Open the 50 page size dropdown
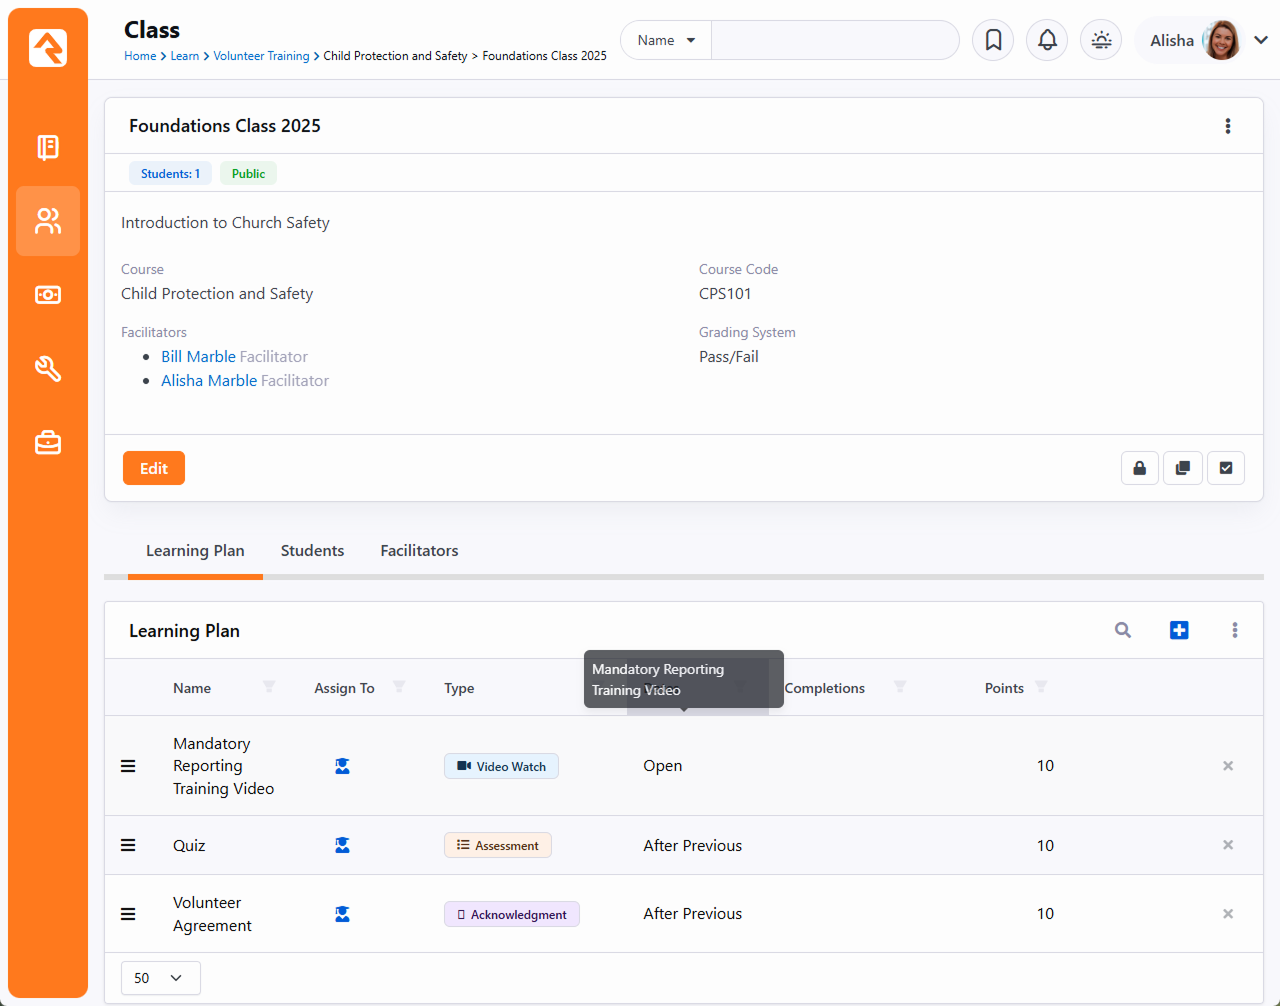 [x=160, y=978]
